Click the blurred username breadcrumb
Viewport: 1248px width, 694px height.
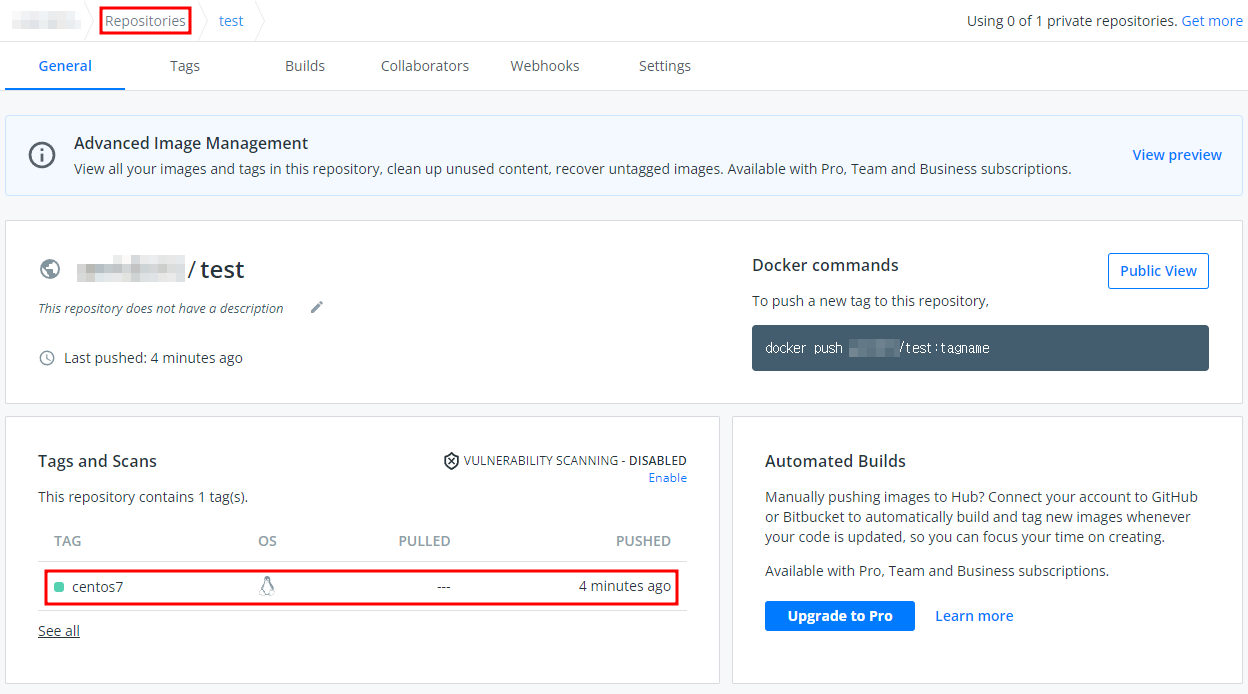tap(45, 20)
